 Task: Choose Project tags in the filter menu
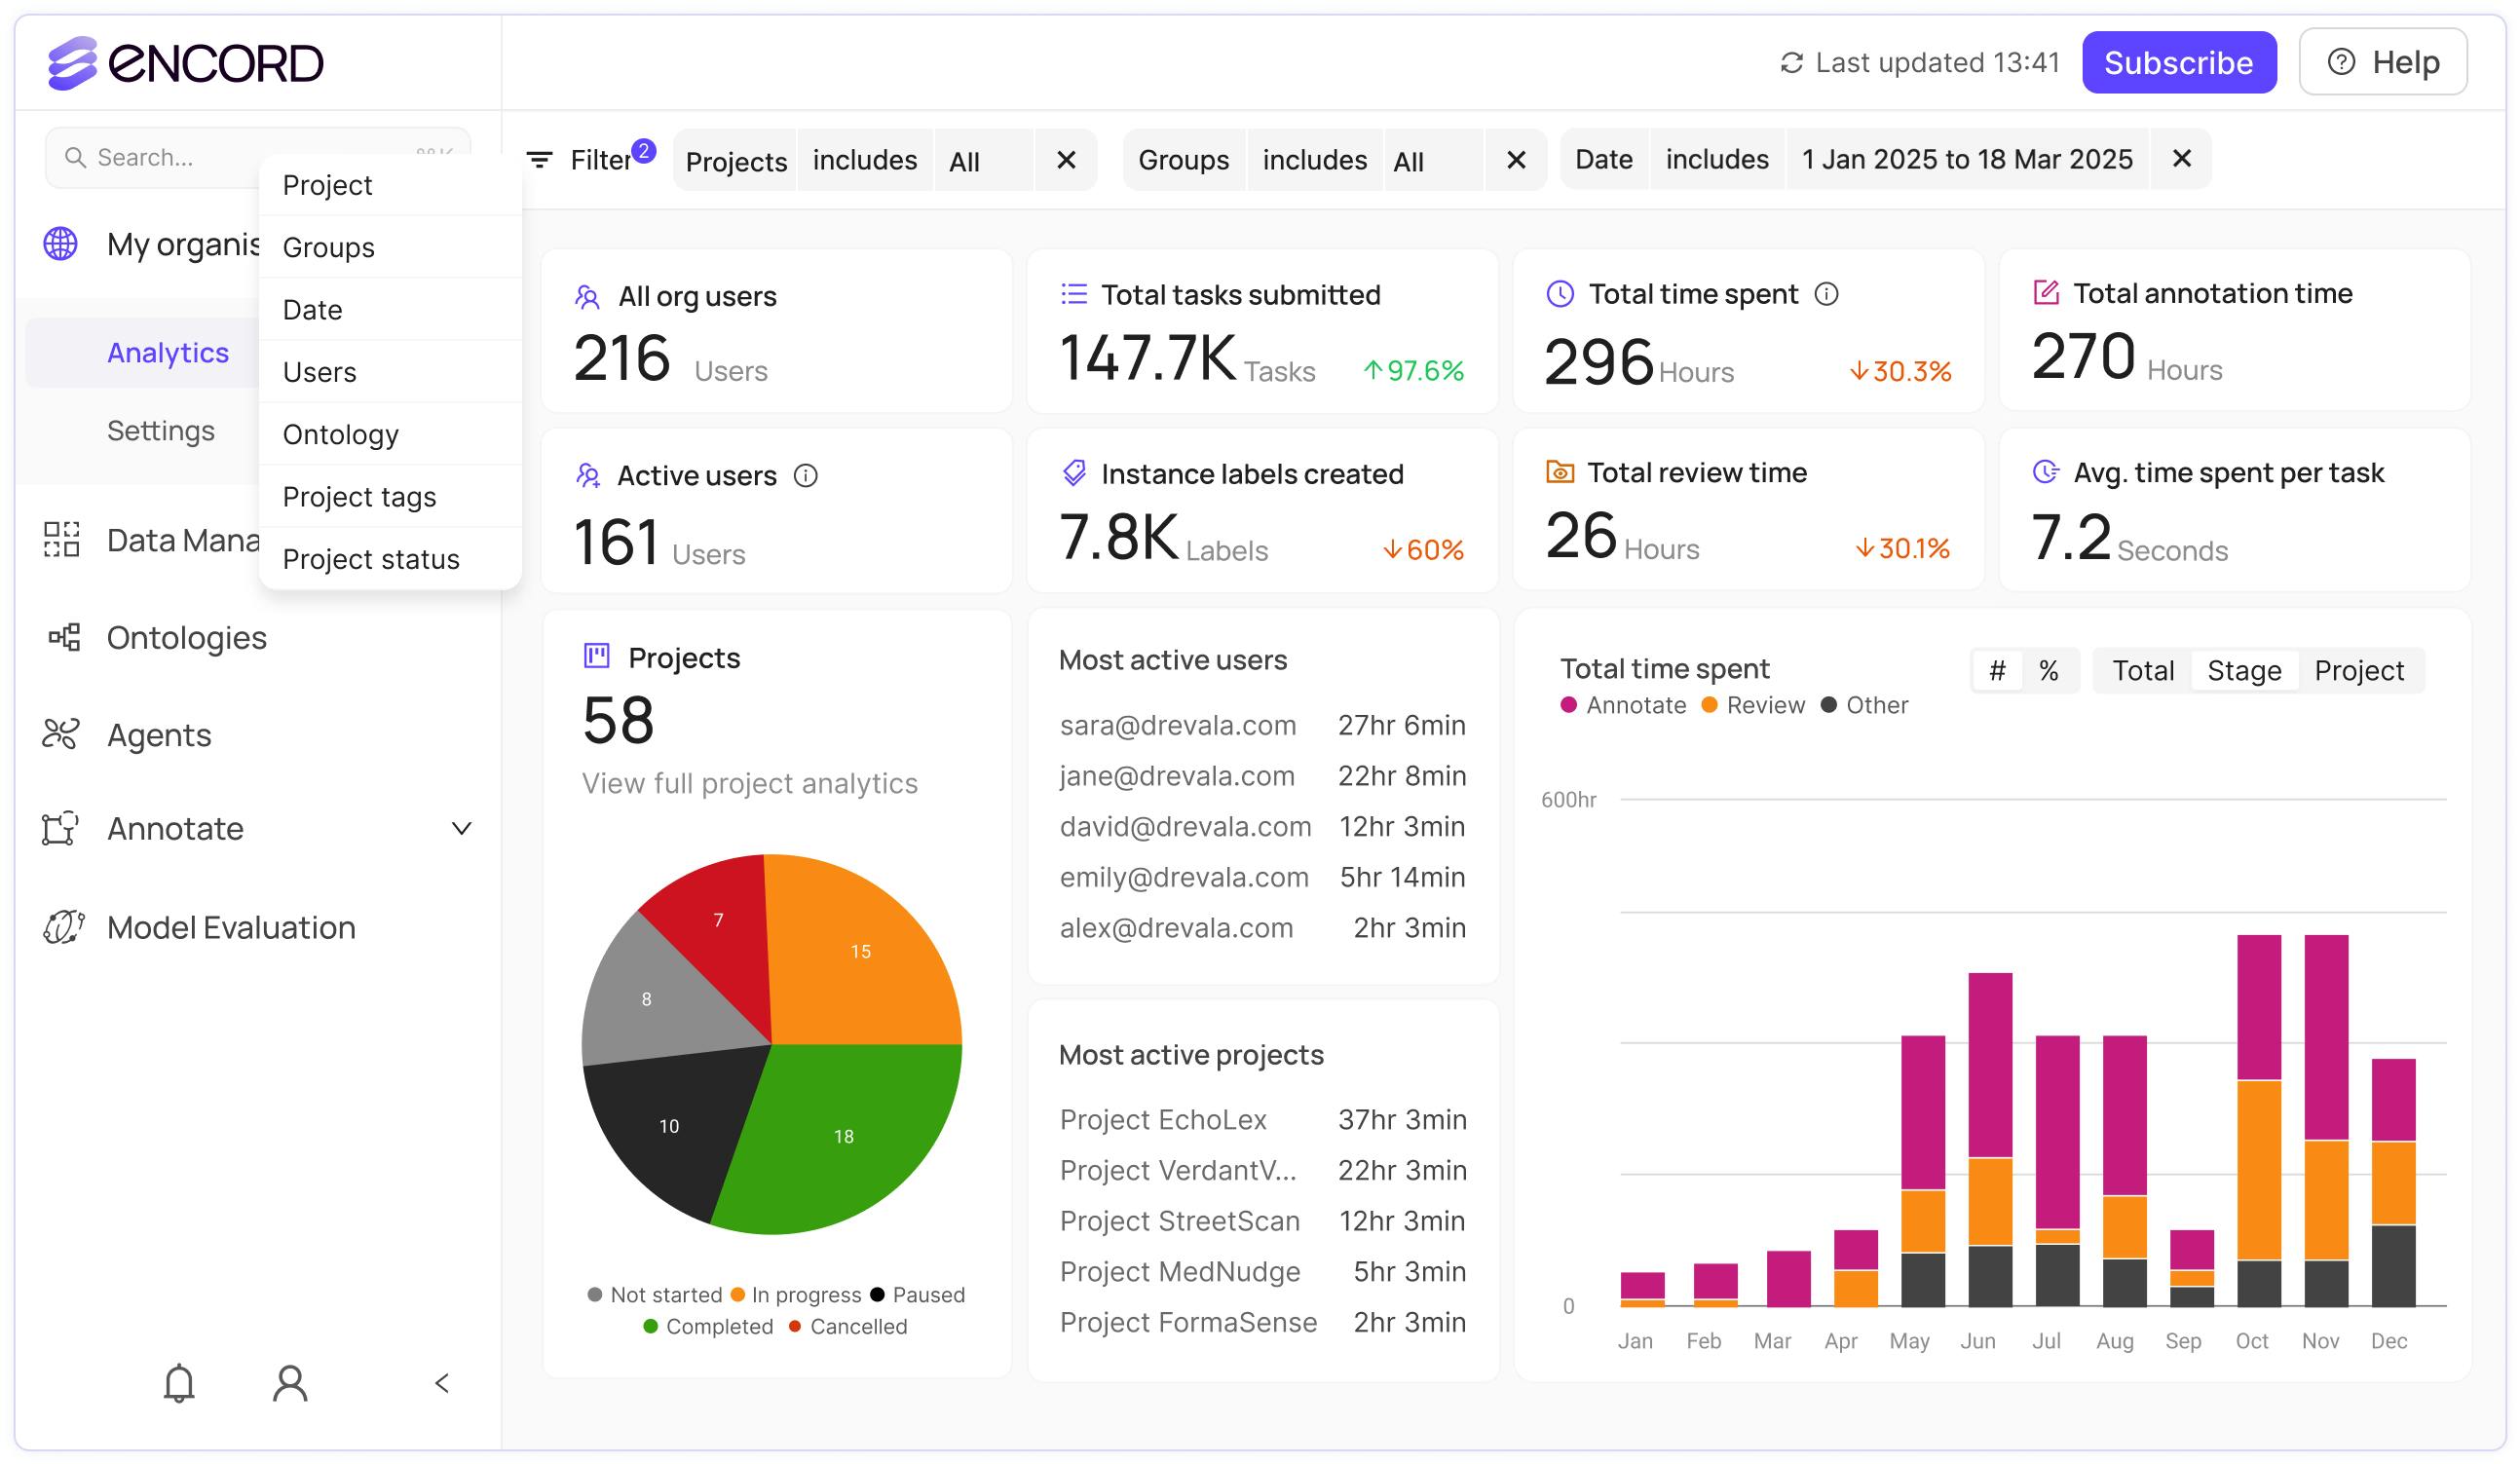(390, 497)
